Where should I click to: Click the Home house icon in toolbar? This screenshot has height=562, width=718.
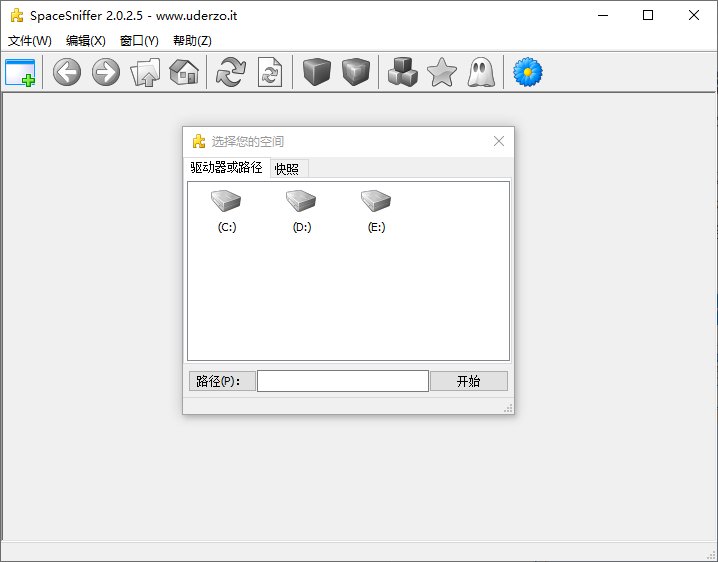coord(184,73)
